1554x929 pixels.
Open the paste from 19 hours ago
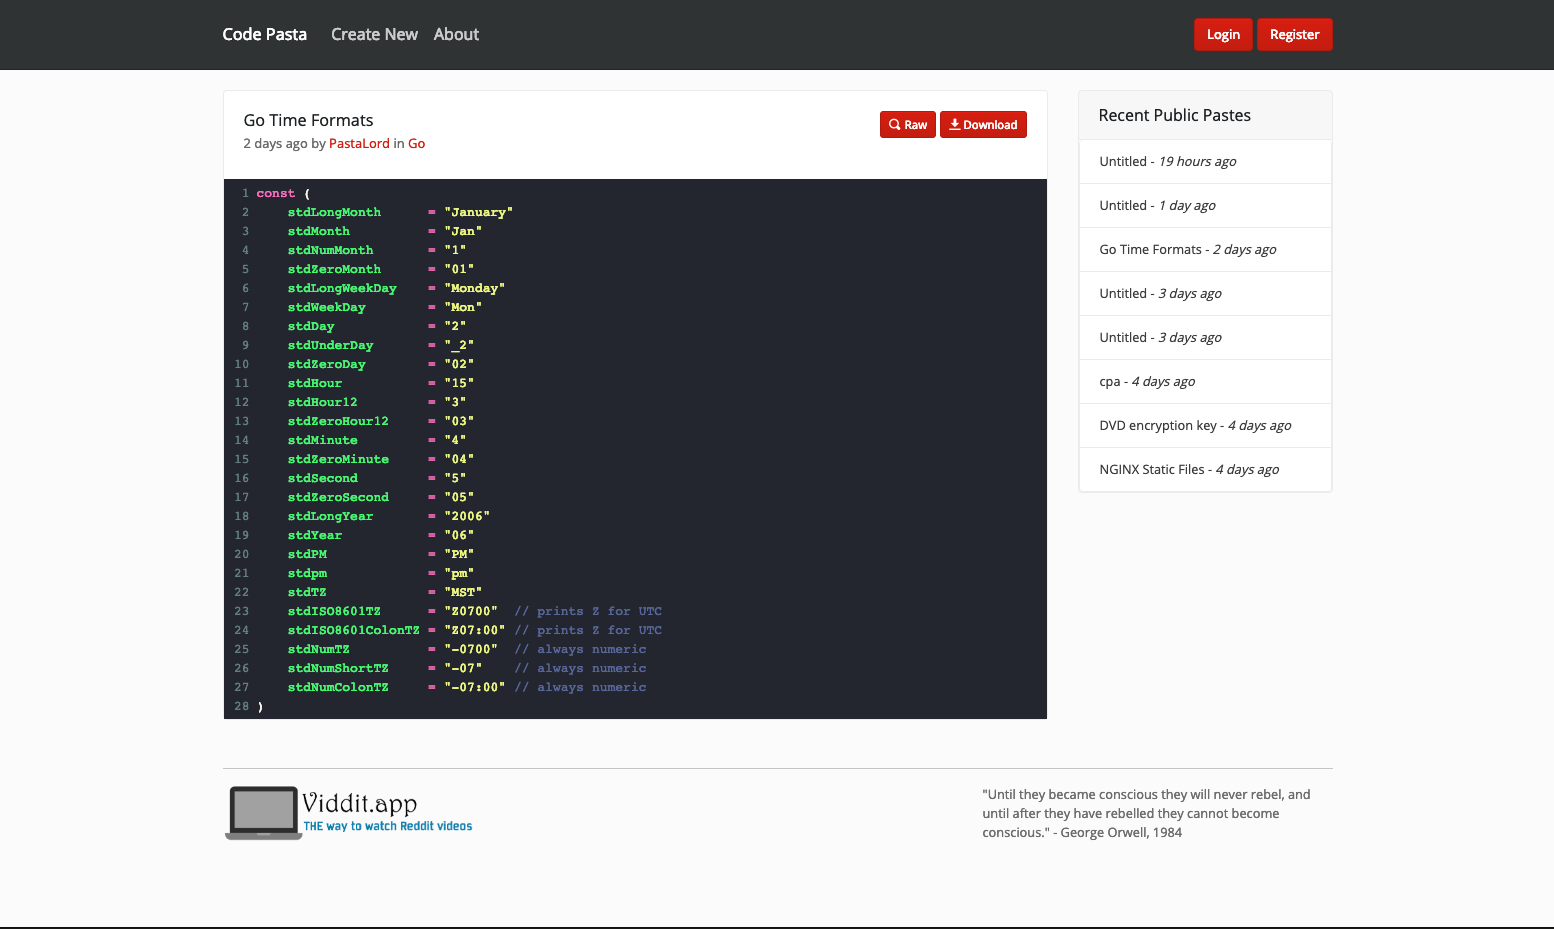click(1167, 161)
